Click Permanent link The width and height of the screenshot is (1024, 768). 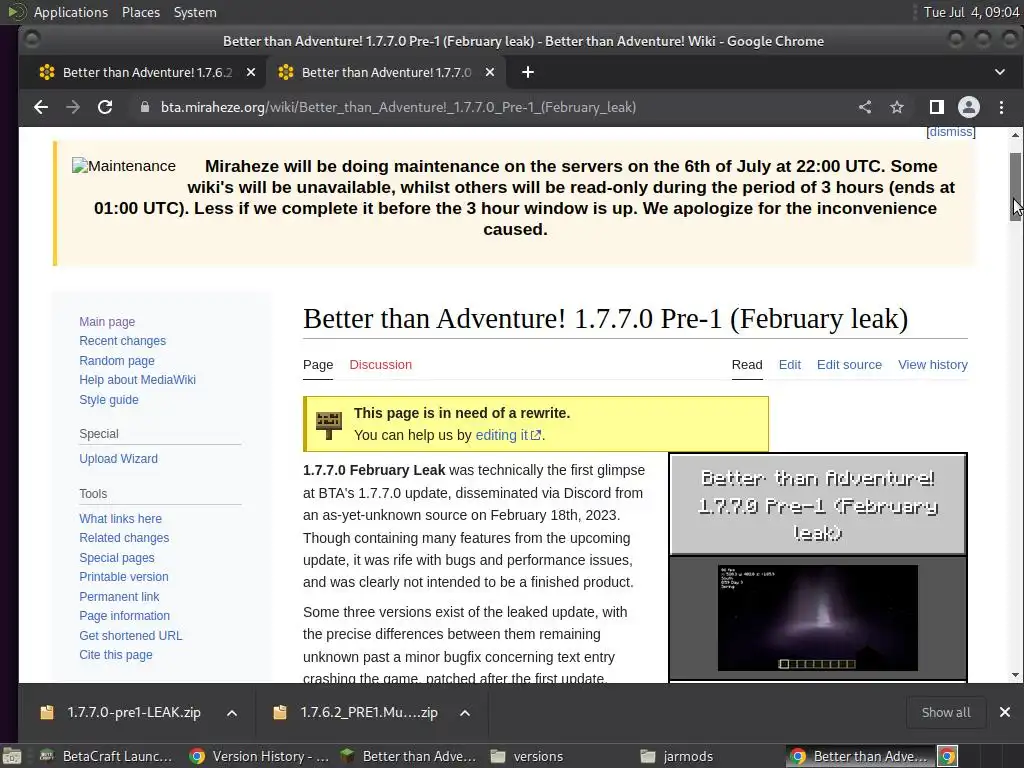pos(119,597)
